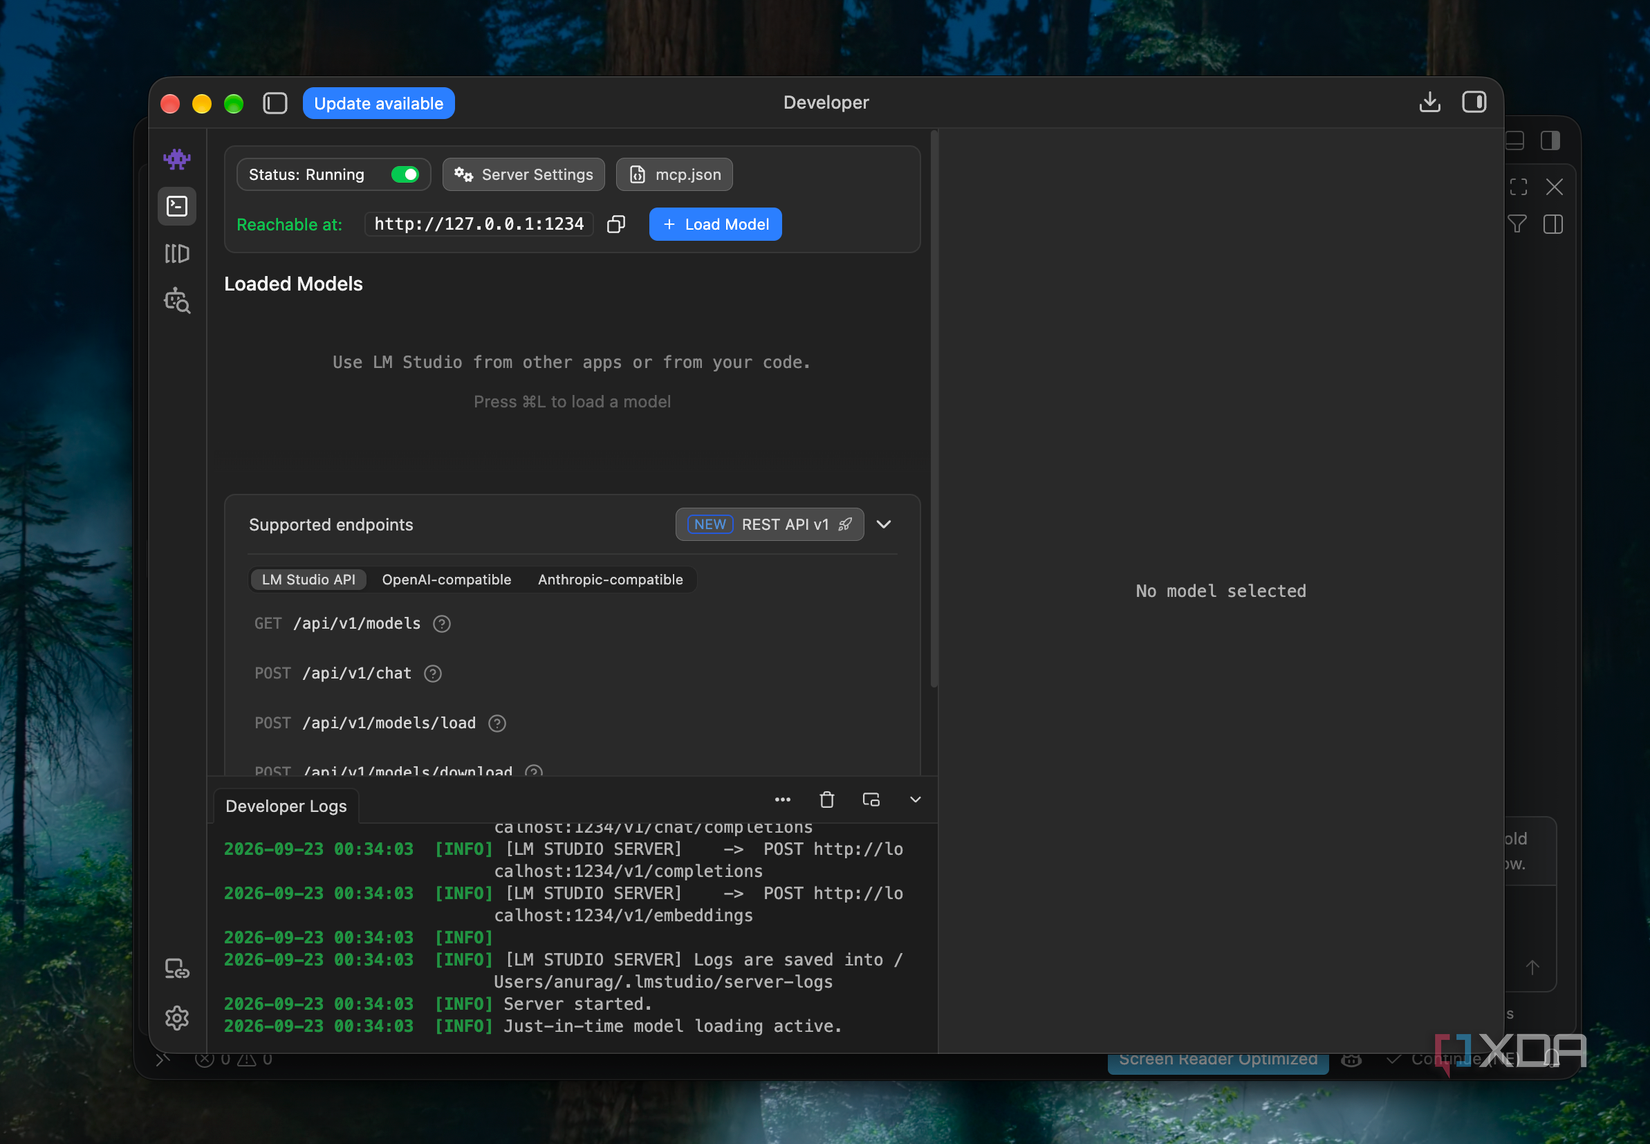Click the fullscreen brackets icon in background window
Image resolution: width=1650 pixels, height=1144 pixels.
point(1518,187)
